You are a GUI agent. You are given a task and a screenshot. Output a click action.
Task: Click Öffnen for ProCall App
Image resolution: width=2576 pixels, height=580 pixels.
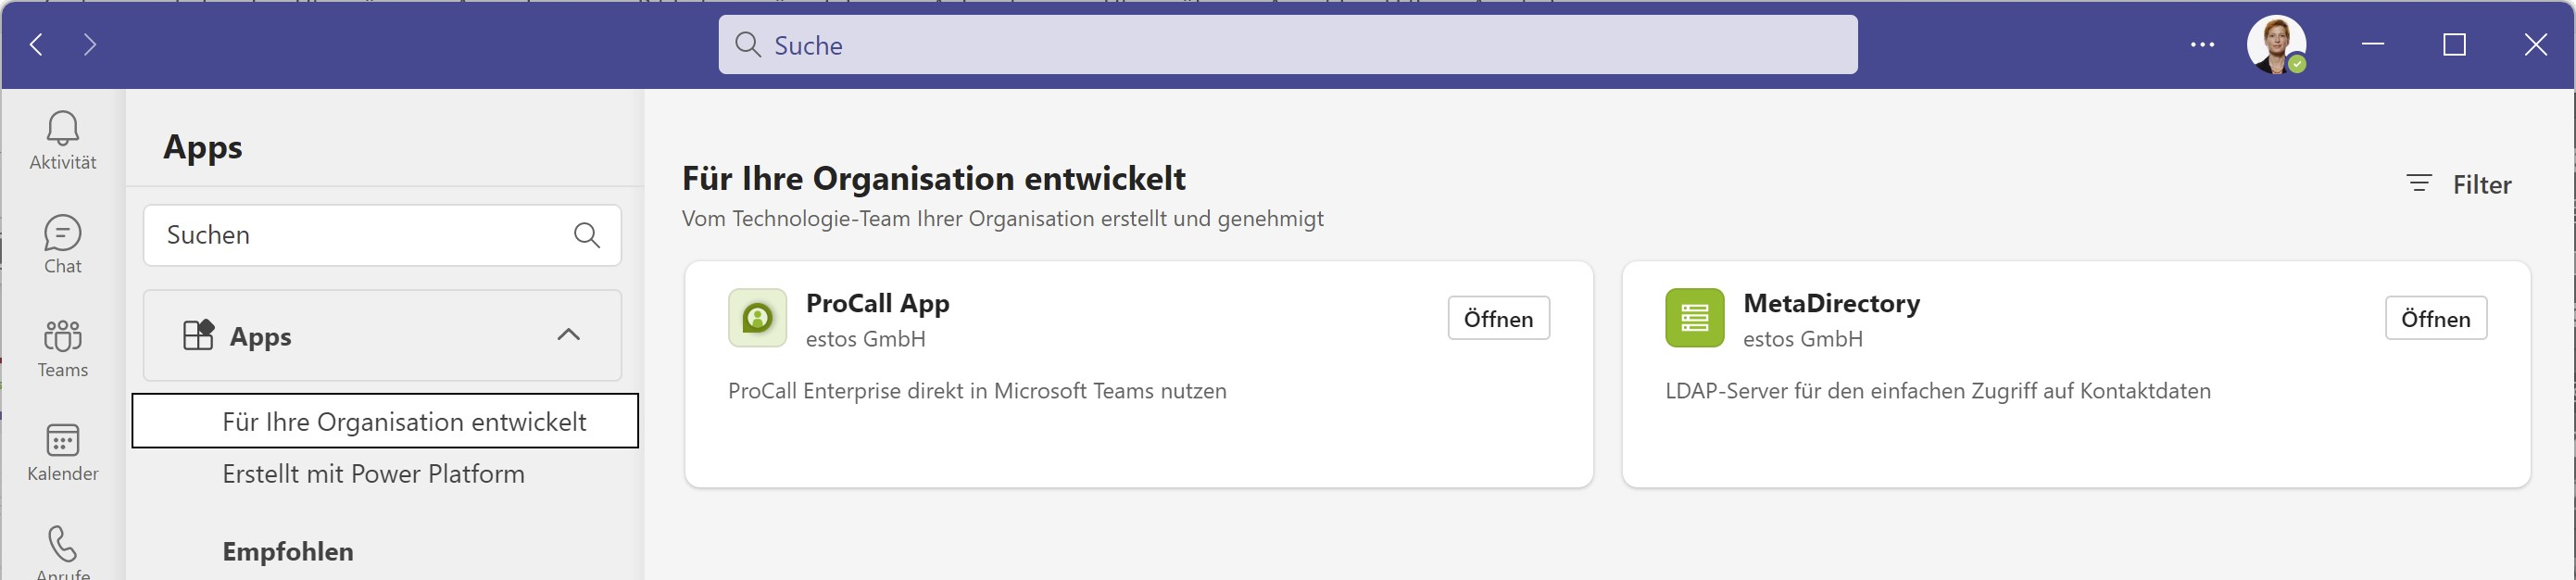click(1498, 319)
